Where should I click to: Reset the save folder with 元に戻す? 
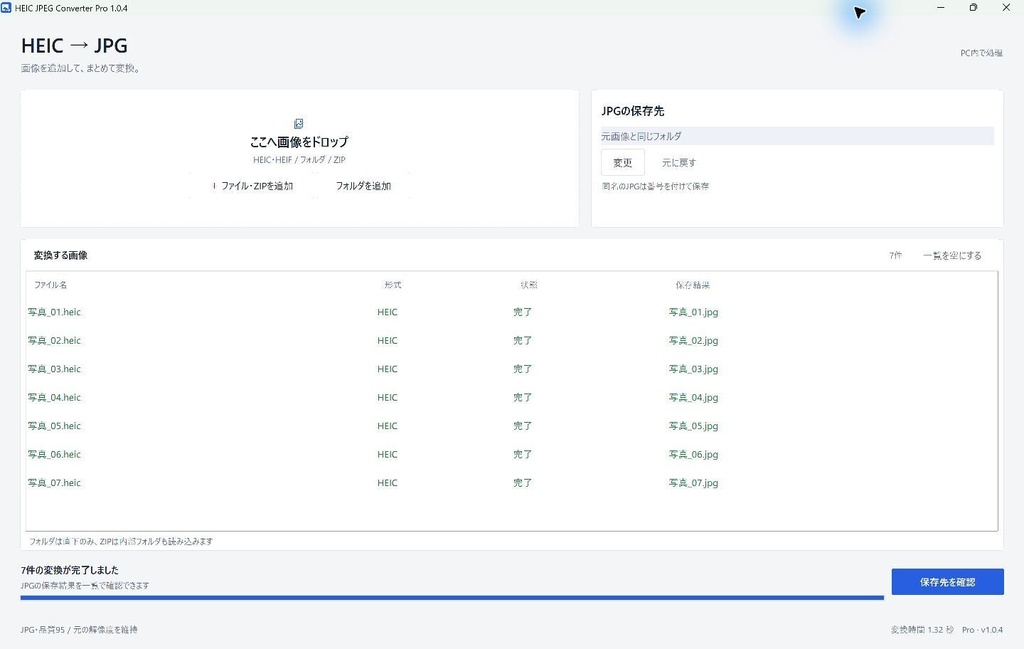679,163
